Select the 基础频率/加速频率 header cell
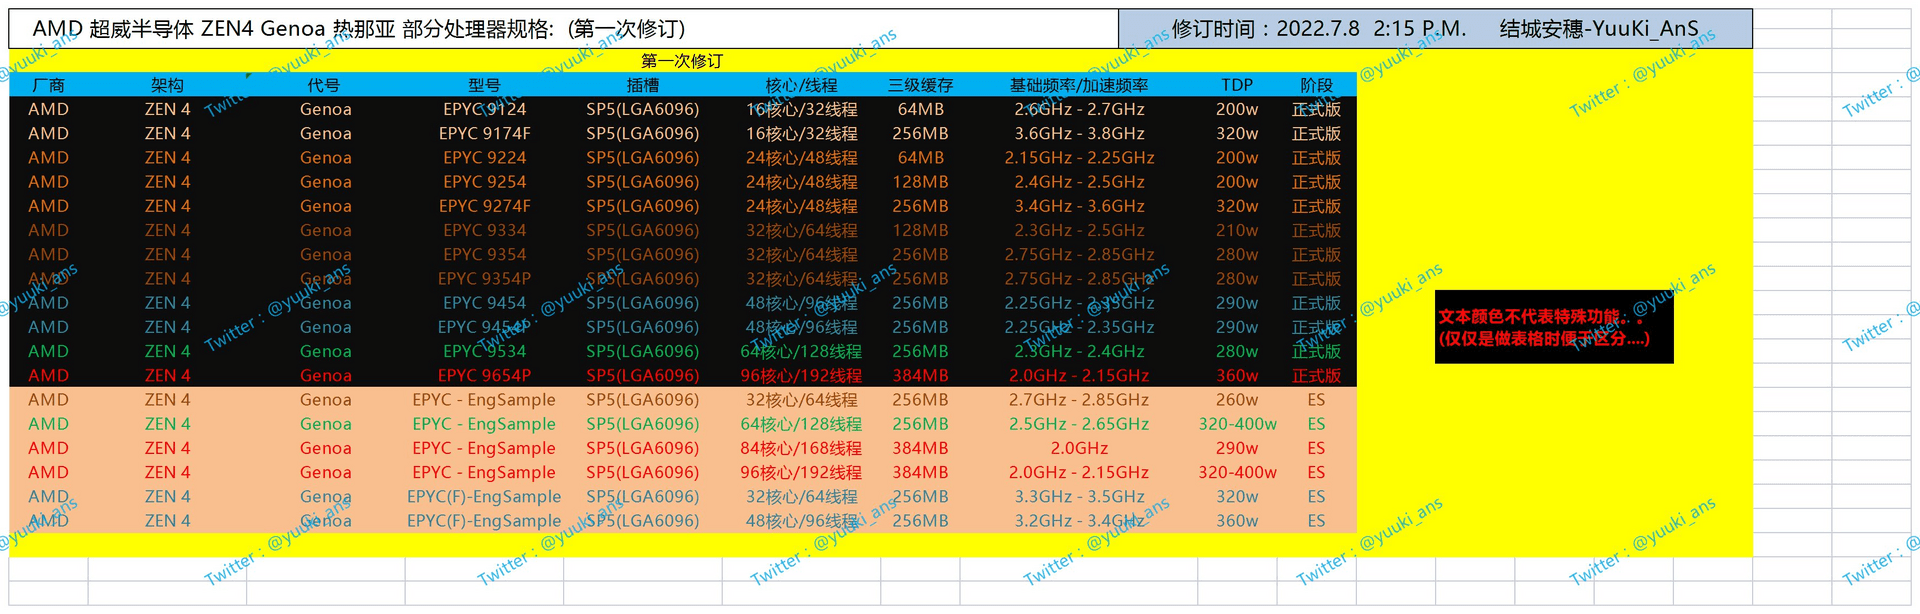 [1079, 85]
